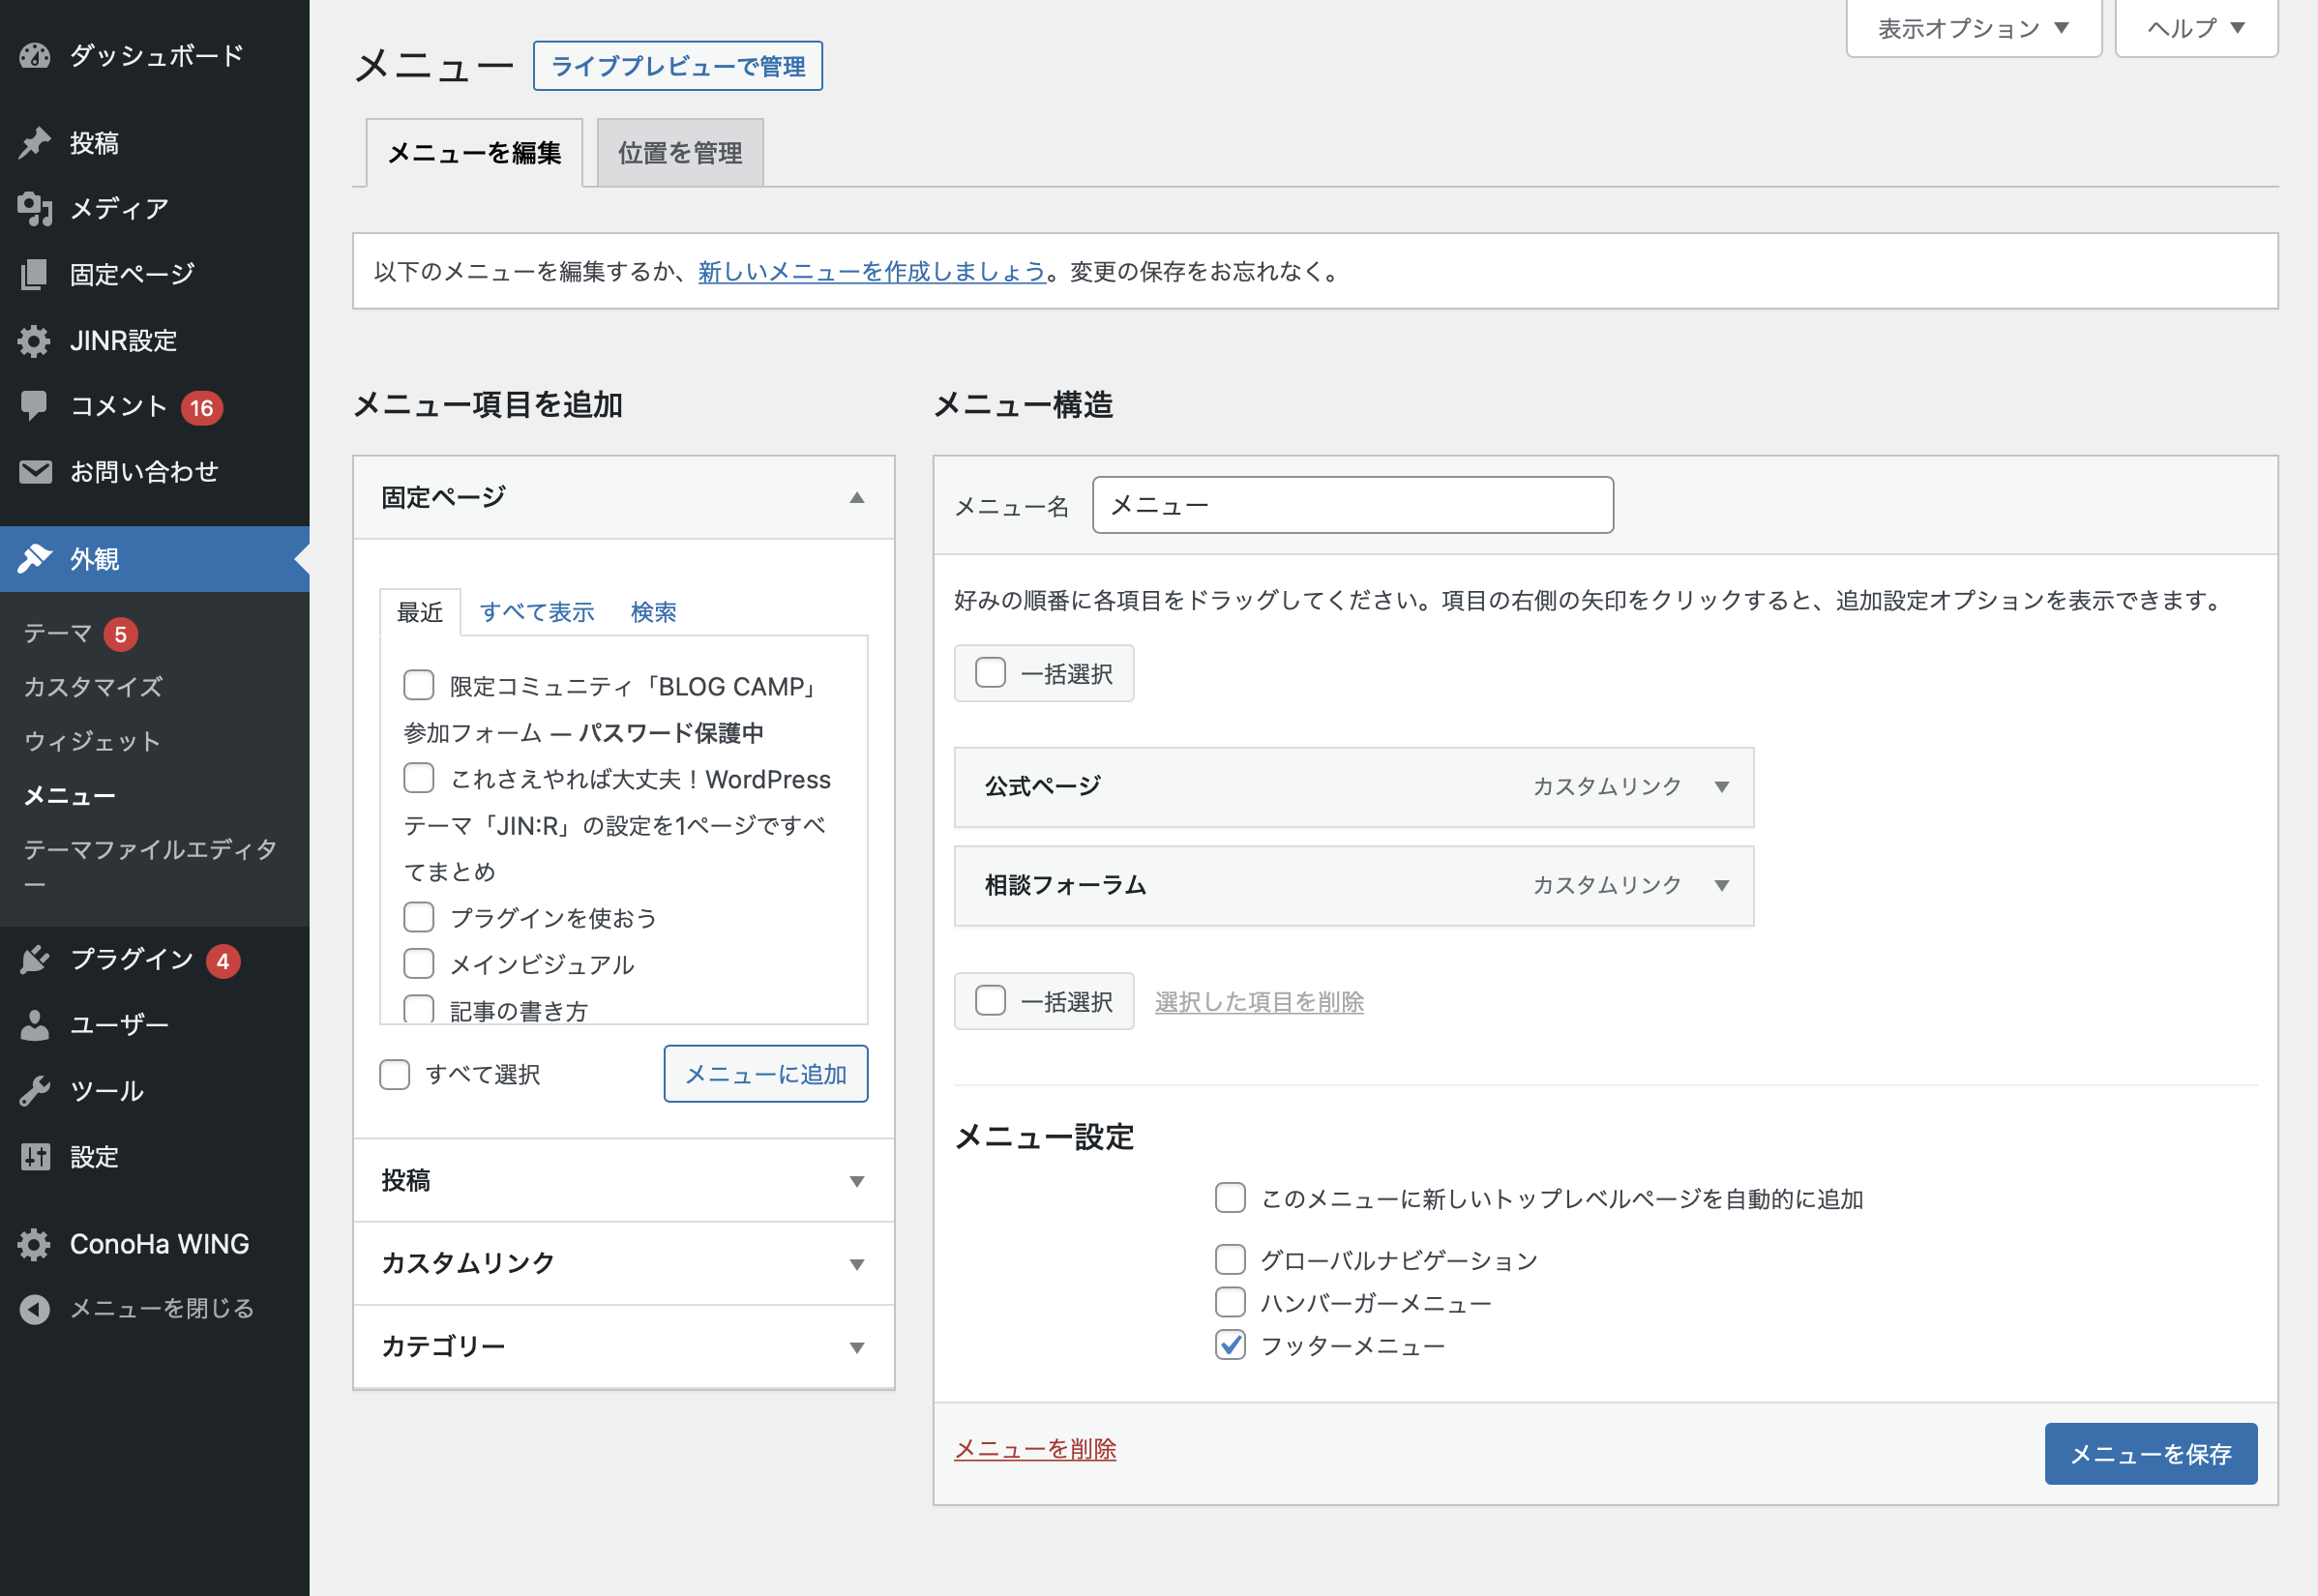Open the テーマファイルエディター submenu item

coord(150,866)
